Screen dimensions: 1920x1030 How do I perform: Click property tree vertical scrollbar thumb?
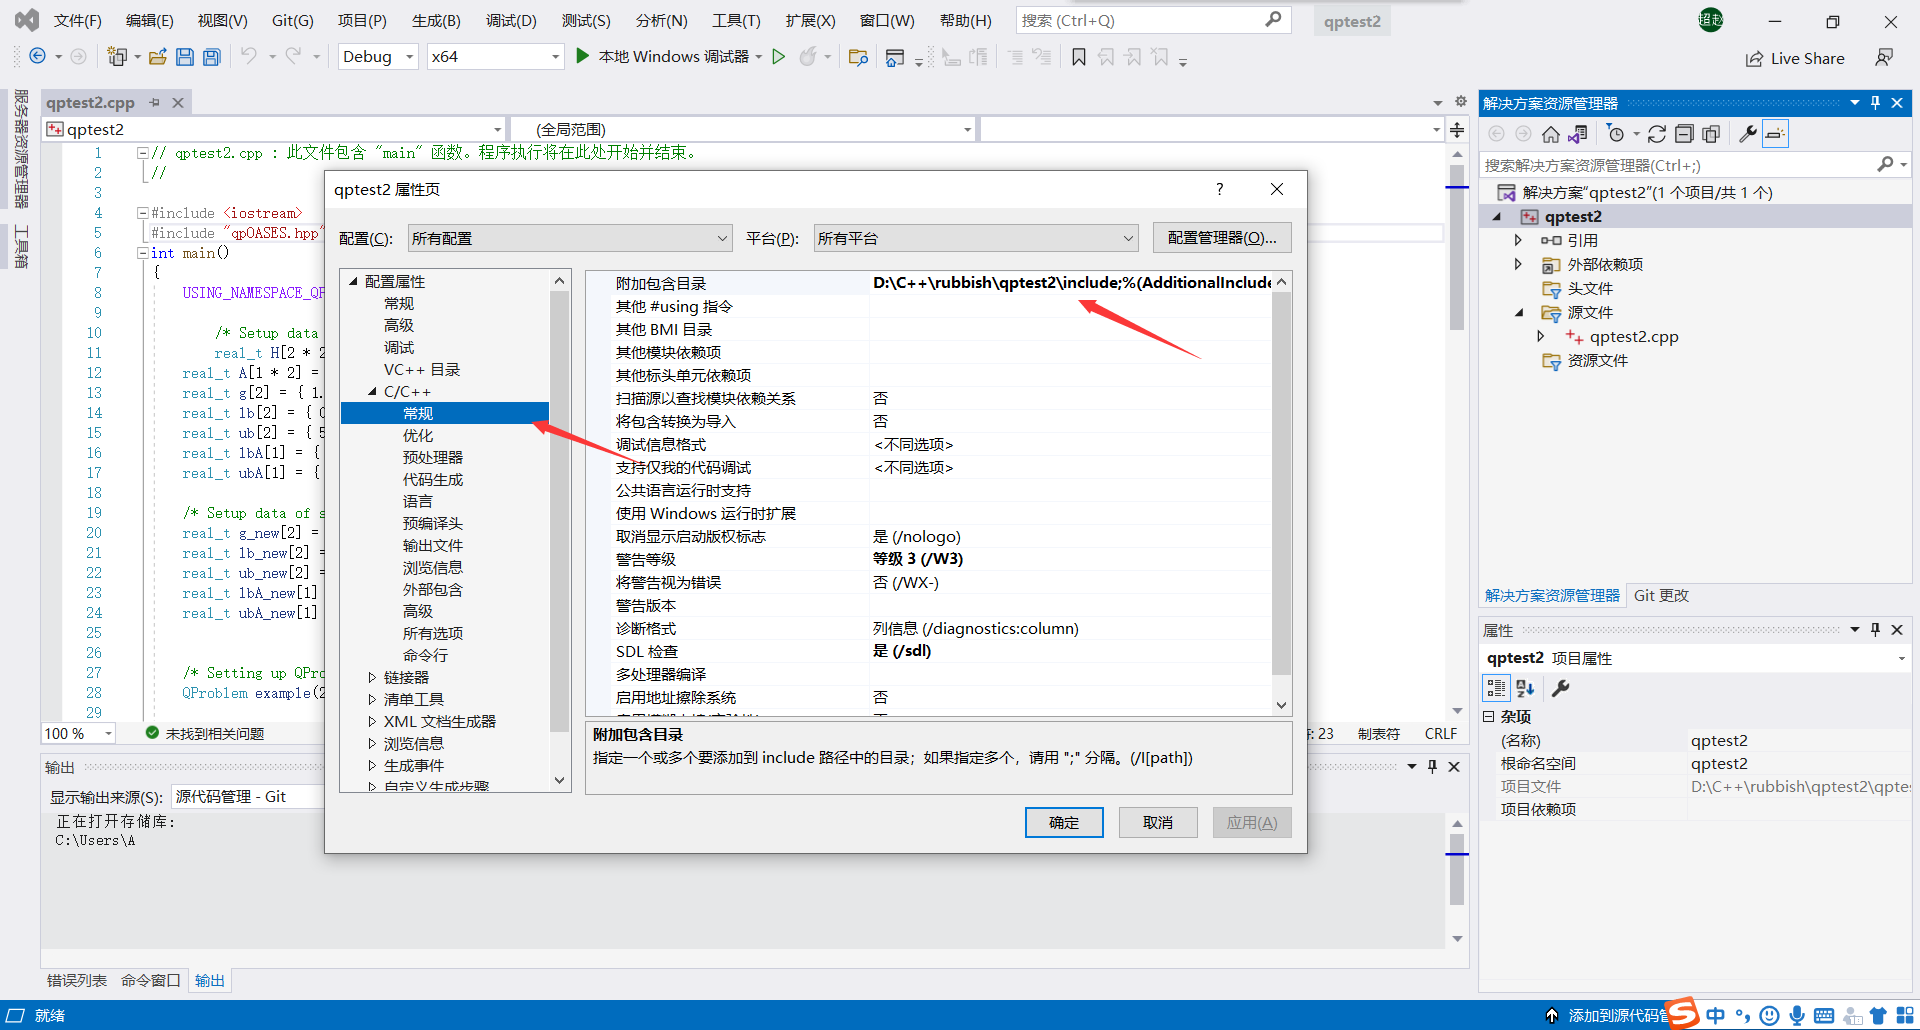point(560,510)
